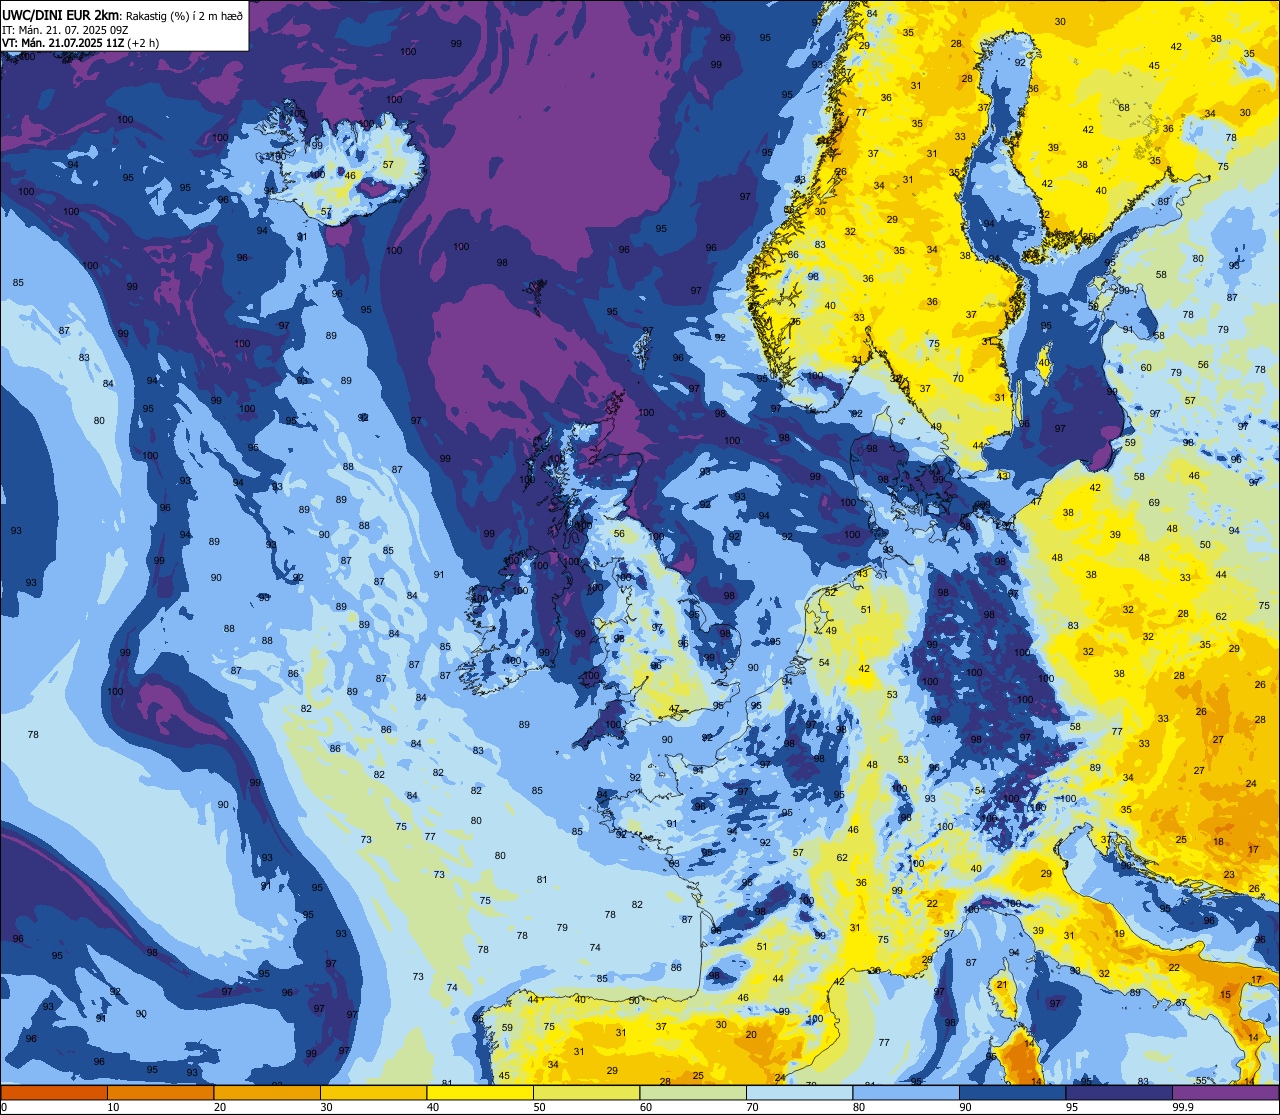Click the light blue 70–80 legend swatch
Viewport: 1280px width, 1115px height.
799,1092
